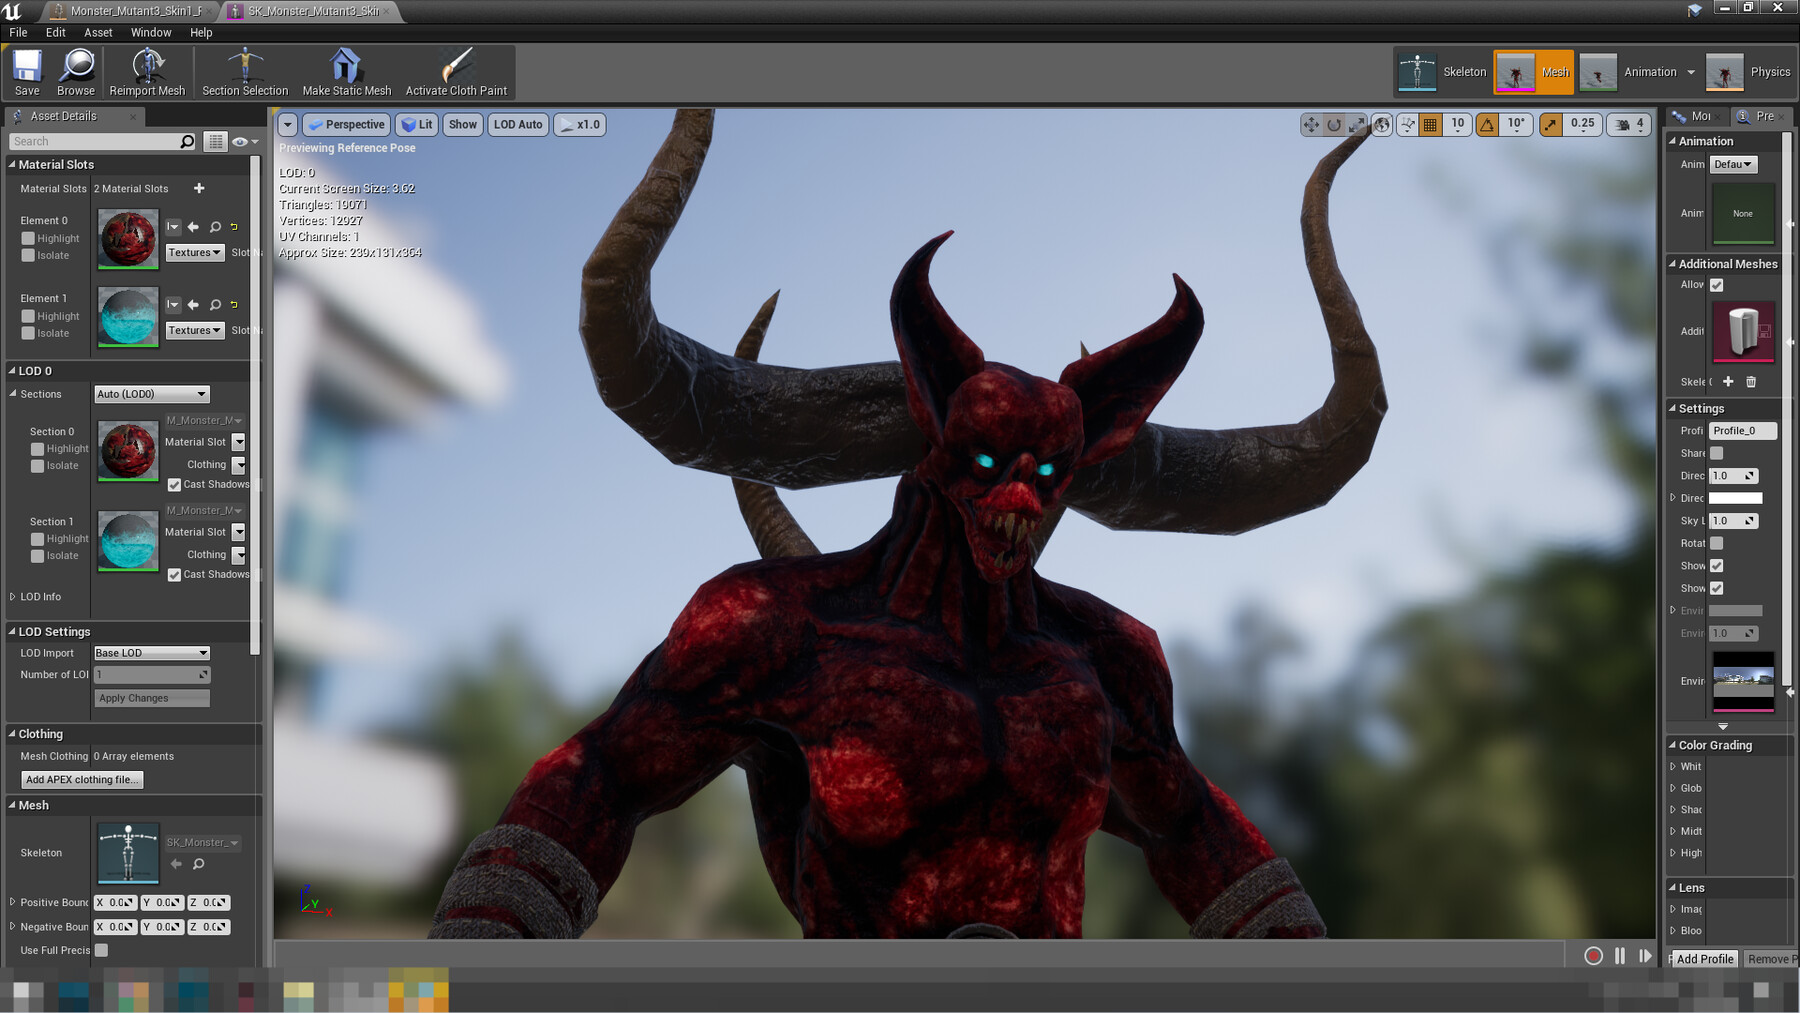Click the Add APEX clothing file button
Viewport: 1800px width, 1013px height.
click(81, 779)
